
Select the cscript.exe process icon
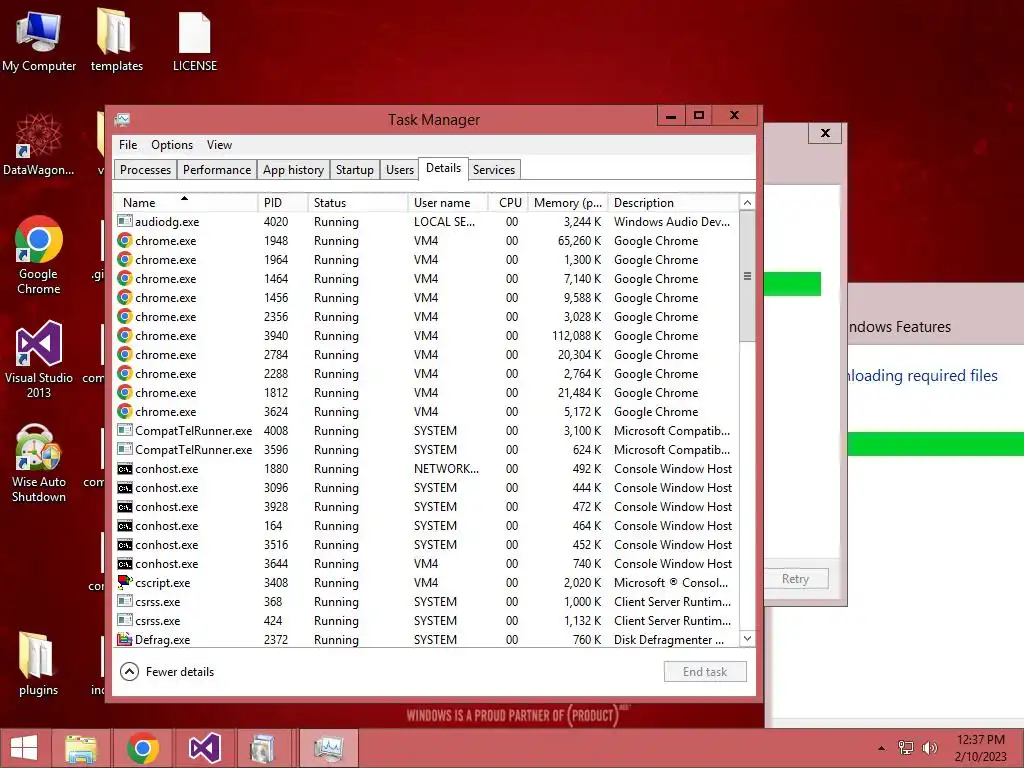[x=125, y=583]
